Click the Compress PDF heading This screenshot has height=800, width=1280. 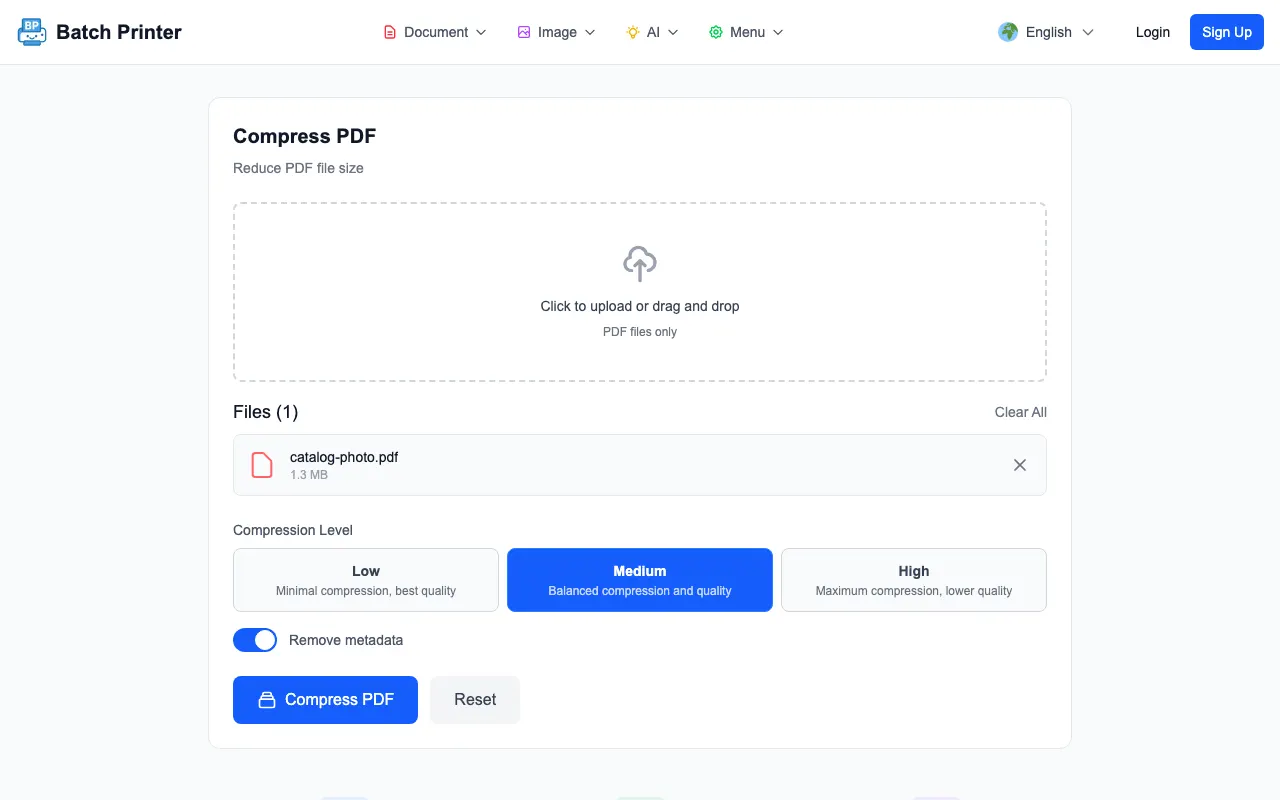tap(305, 136)
